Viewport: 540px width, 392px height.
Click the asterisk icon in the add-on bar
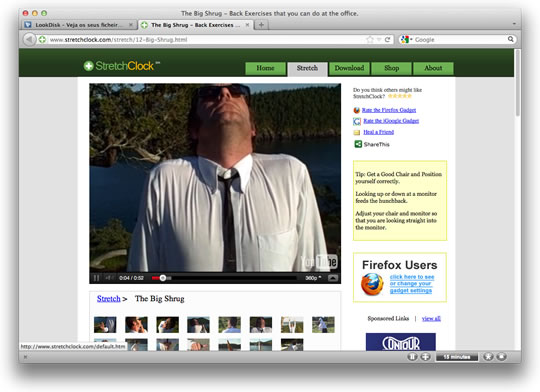pyautogui.click(x=488, y=357)
